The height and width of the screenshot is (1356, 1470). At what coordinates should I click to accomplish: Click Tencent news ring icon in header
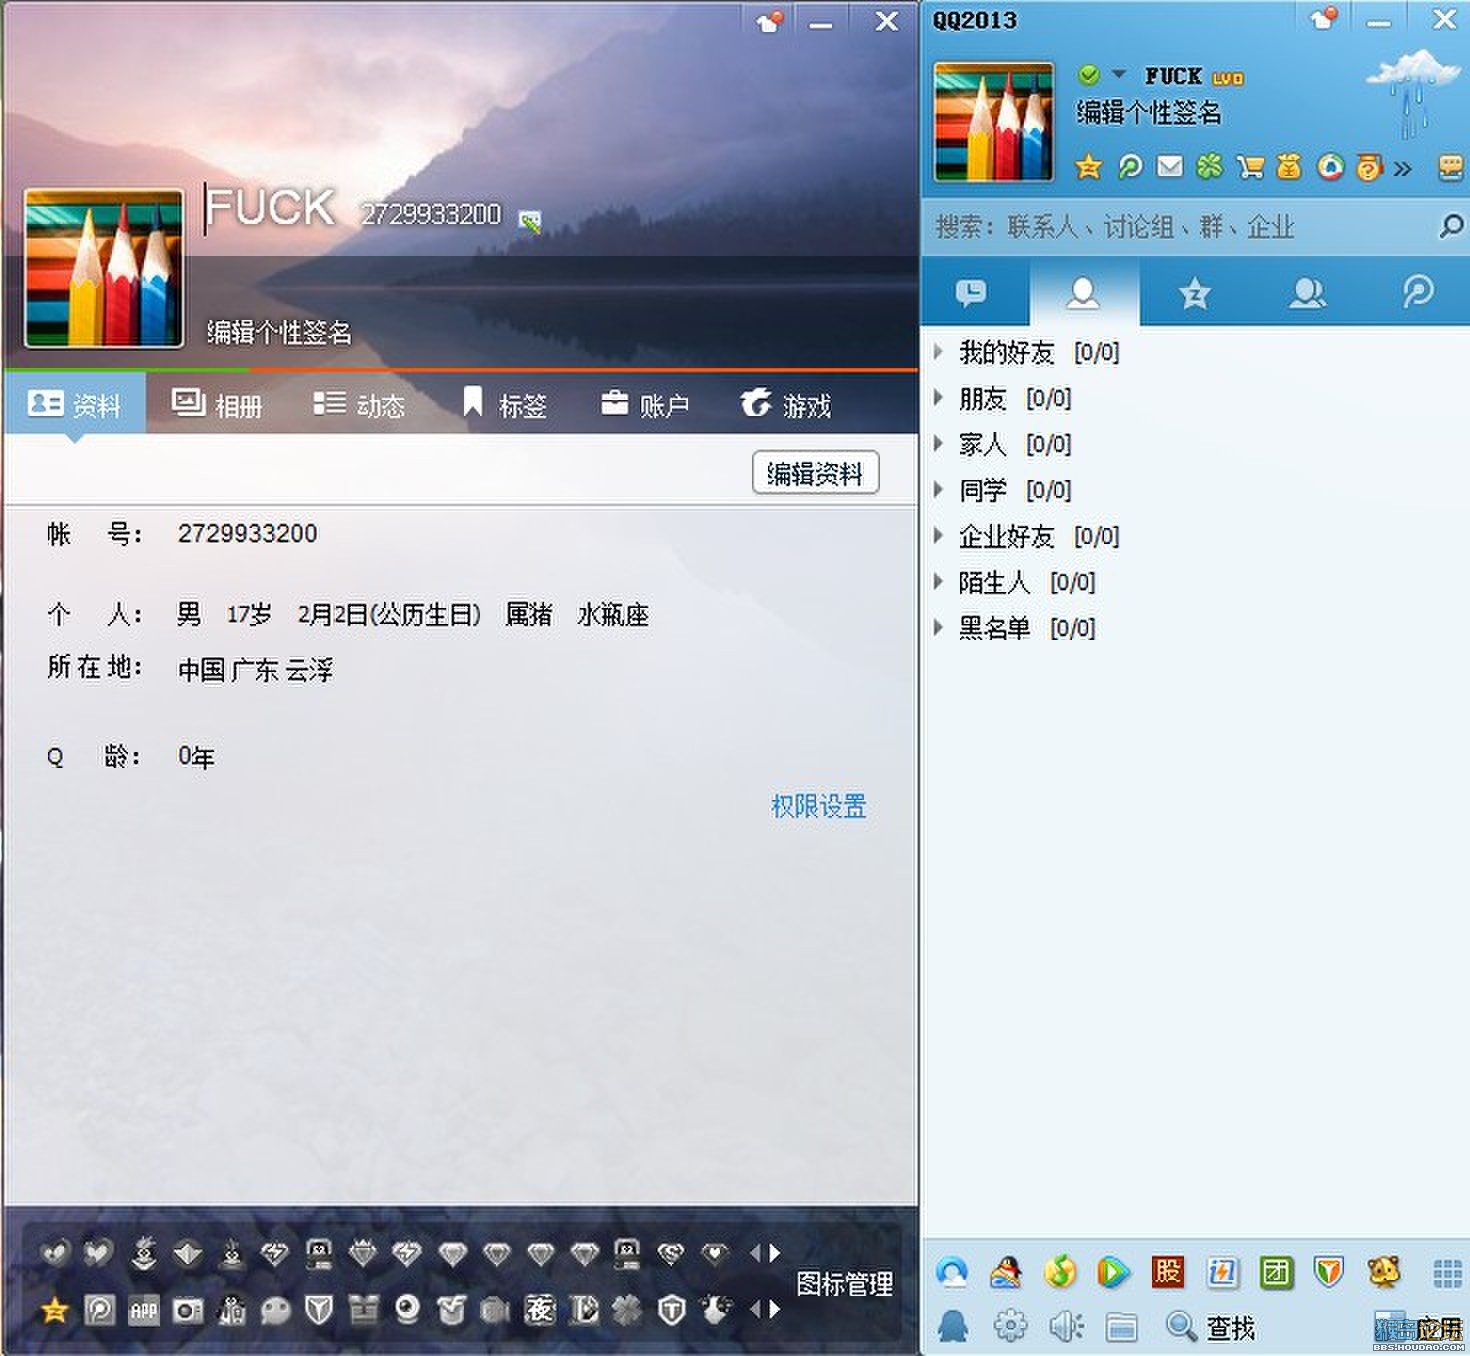click(x=1330, y=167)
